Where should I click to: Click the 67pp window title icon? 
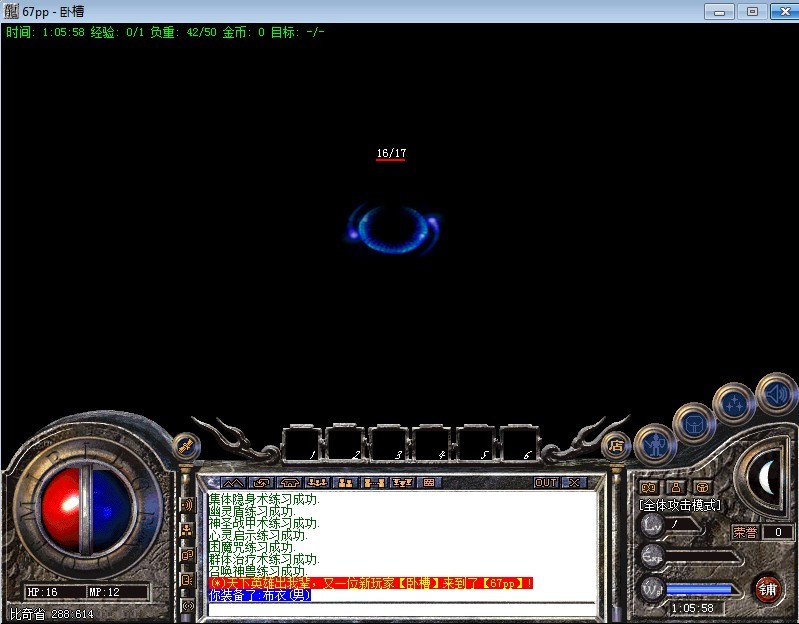coord(11,11)
